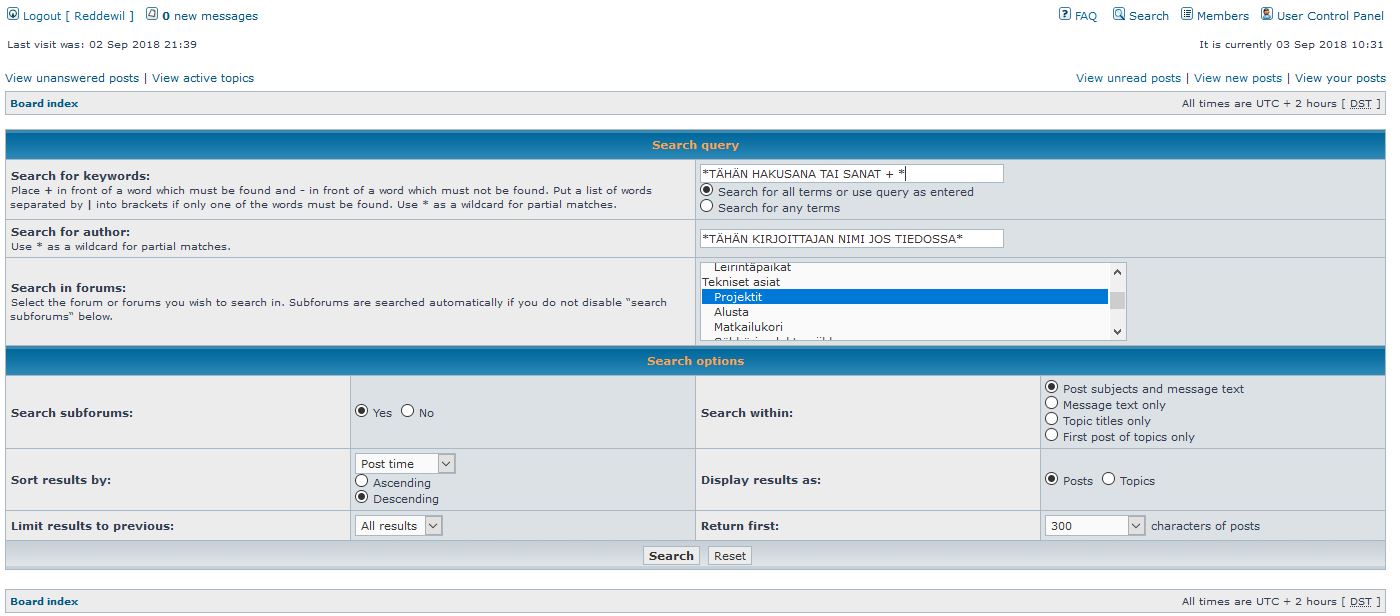This screenshot has height=616, width=1400.
Task: Click the User Control Panel icon
Action: point(1267,15)
